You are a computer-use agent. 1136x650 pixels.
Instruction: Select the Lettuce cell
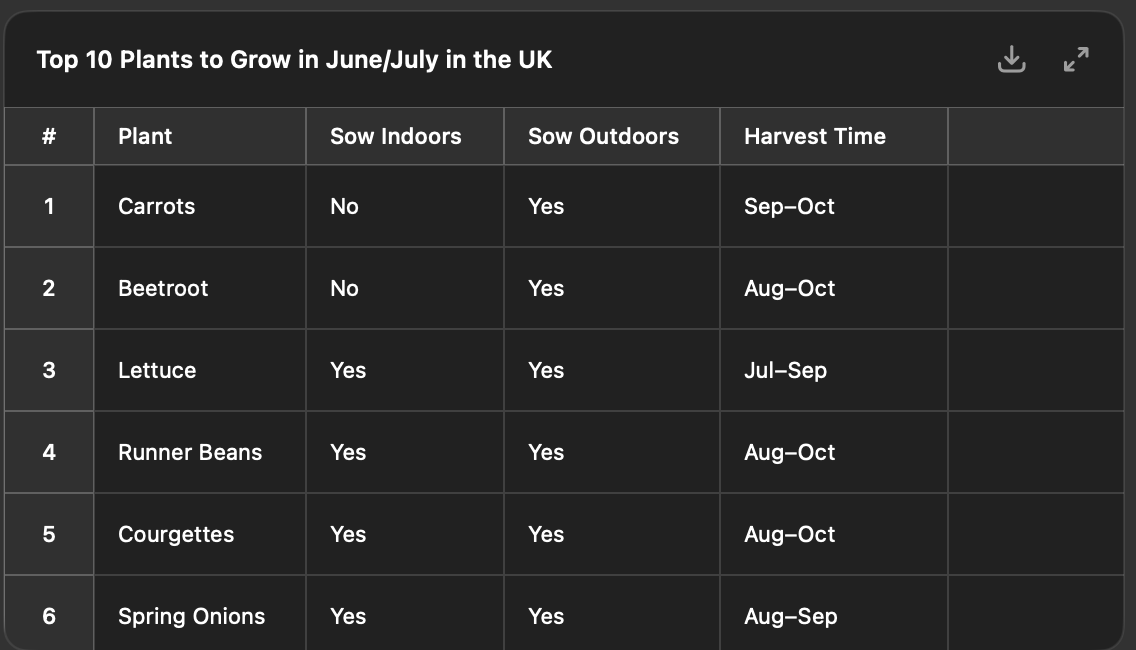coord(157,370)
